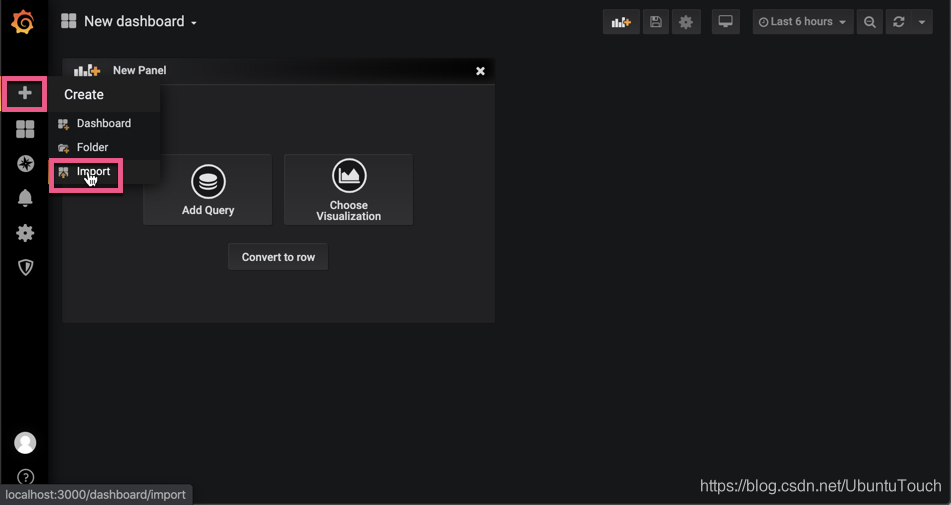Click the Convert to row button
Screen dimensions: 951x505
278,257
